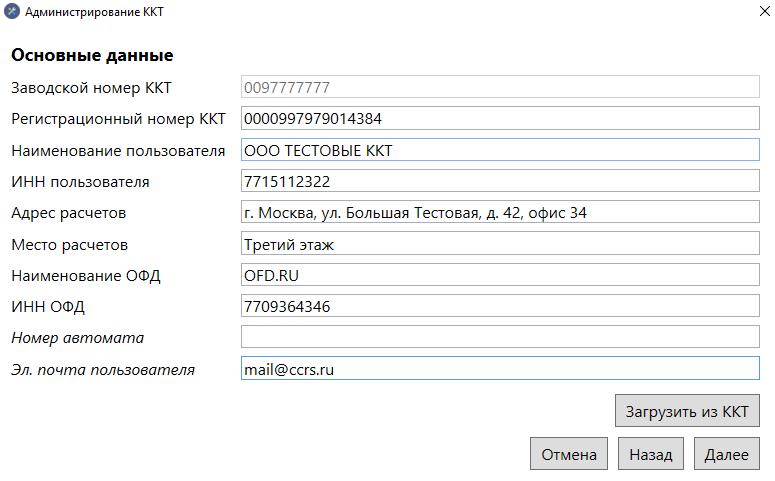Screen dimensions: 775x481
Task: Close the Администрирование ККТ window
Action: 764,11
